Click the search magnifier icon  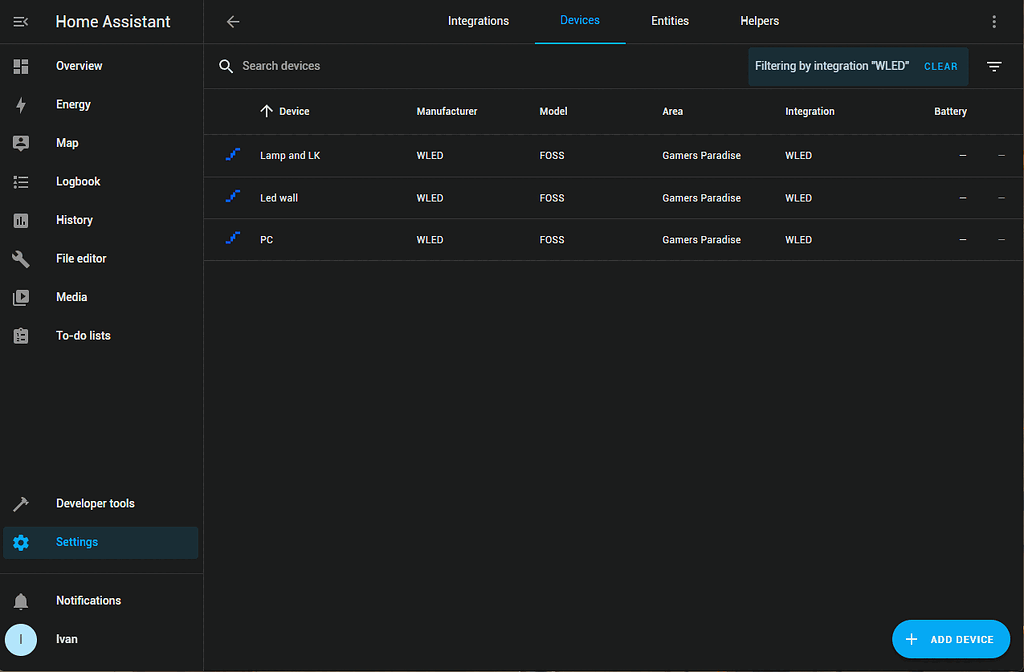225,65
